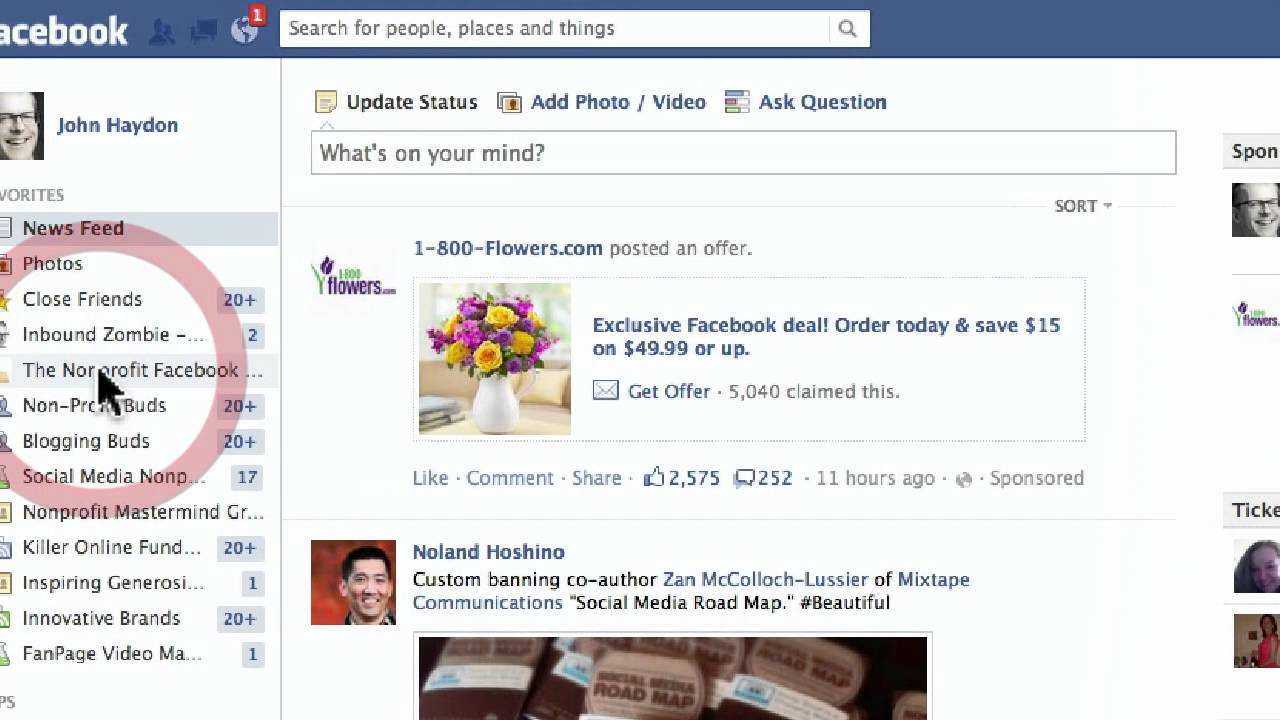The width and height of the screenshot is (1280, 720).
Task: Expand the SORT dropdown
Action: point(1083,206)
